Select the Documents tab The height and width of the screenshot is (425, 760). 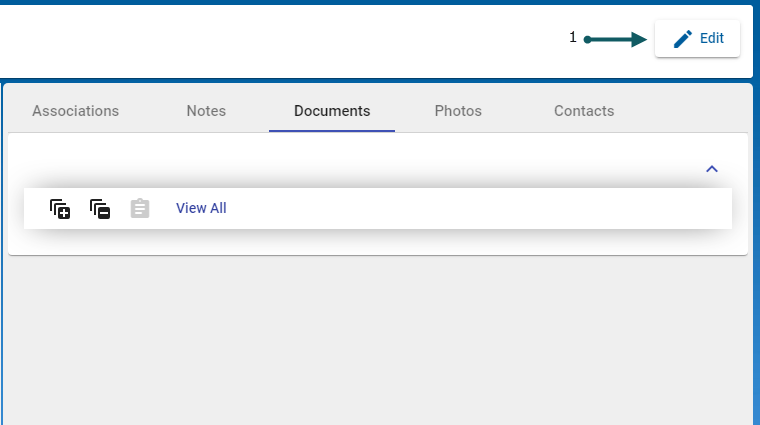[x=332, y=111]
